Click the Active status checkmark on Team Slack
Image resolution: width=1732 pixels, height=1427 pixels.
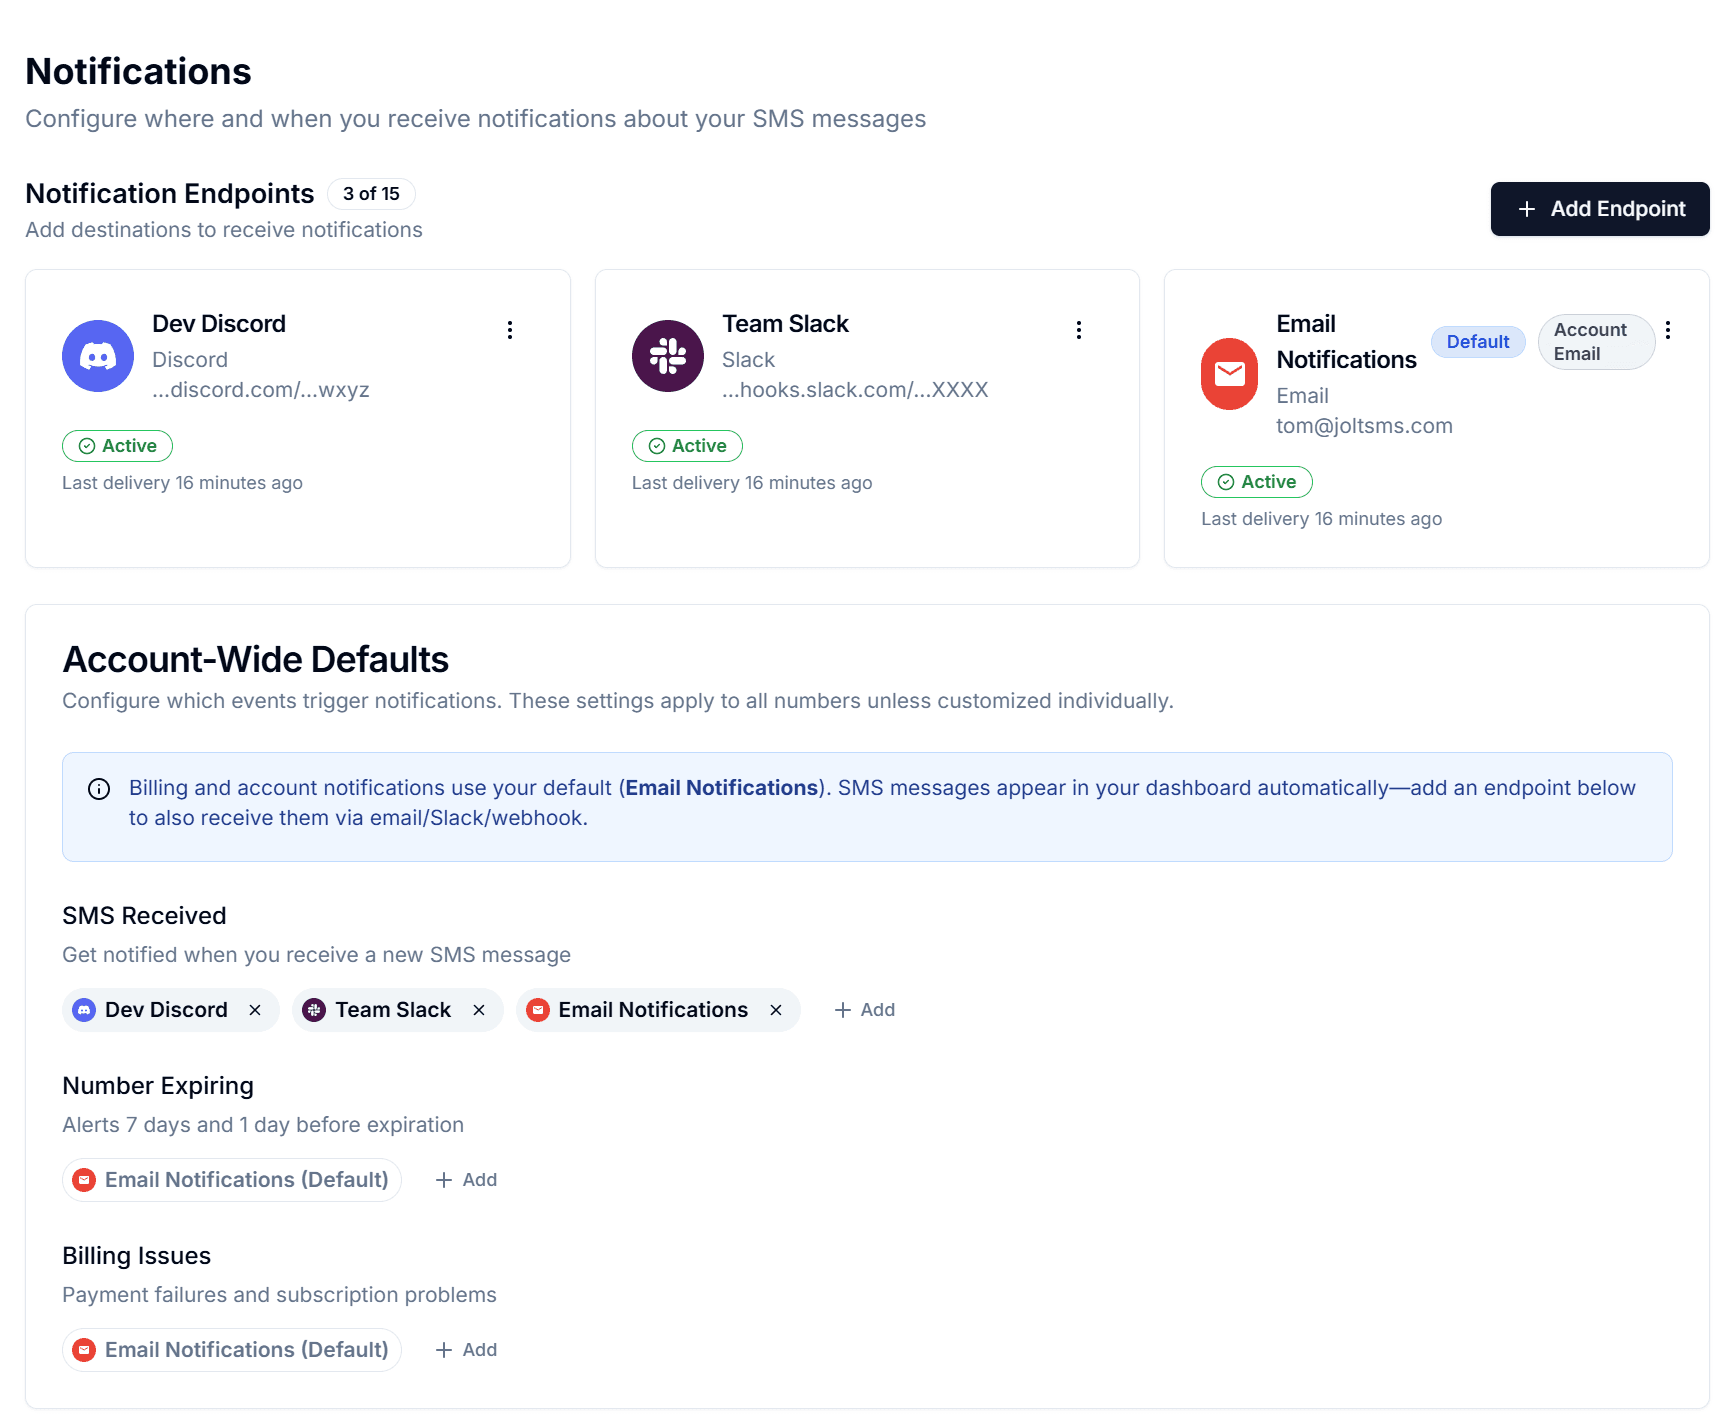(x=657, y=446)
